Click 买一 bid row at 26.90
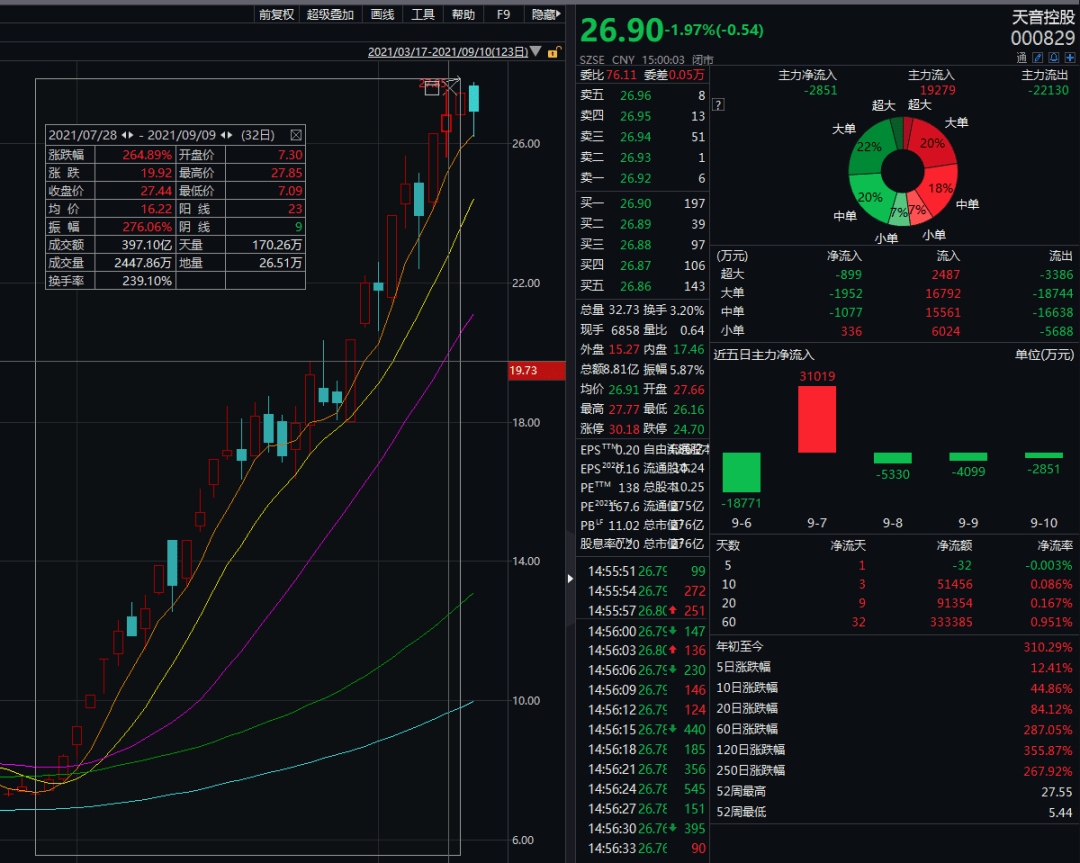 click(643, 203)
